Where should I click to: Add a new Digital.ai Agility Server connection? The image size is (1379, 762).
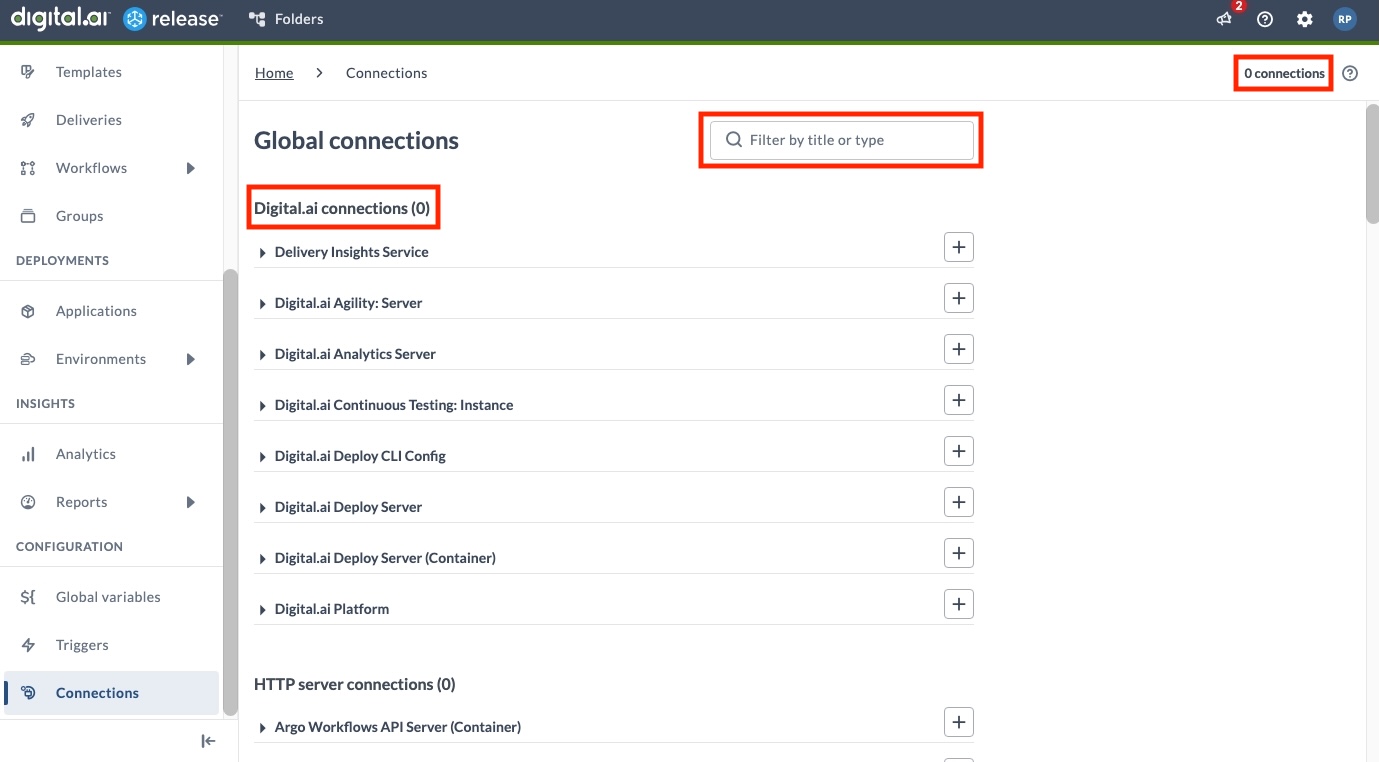(x=958, y=297)
